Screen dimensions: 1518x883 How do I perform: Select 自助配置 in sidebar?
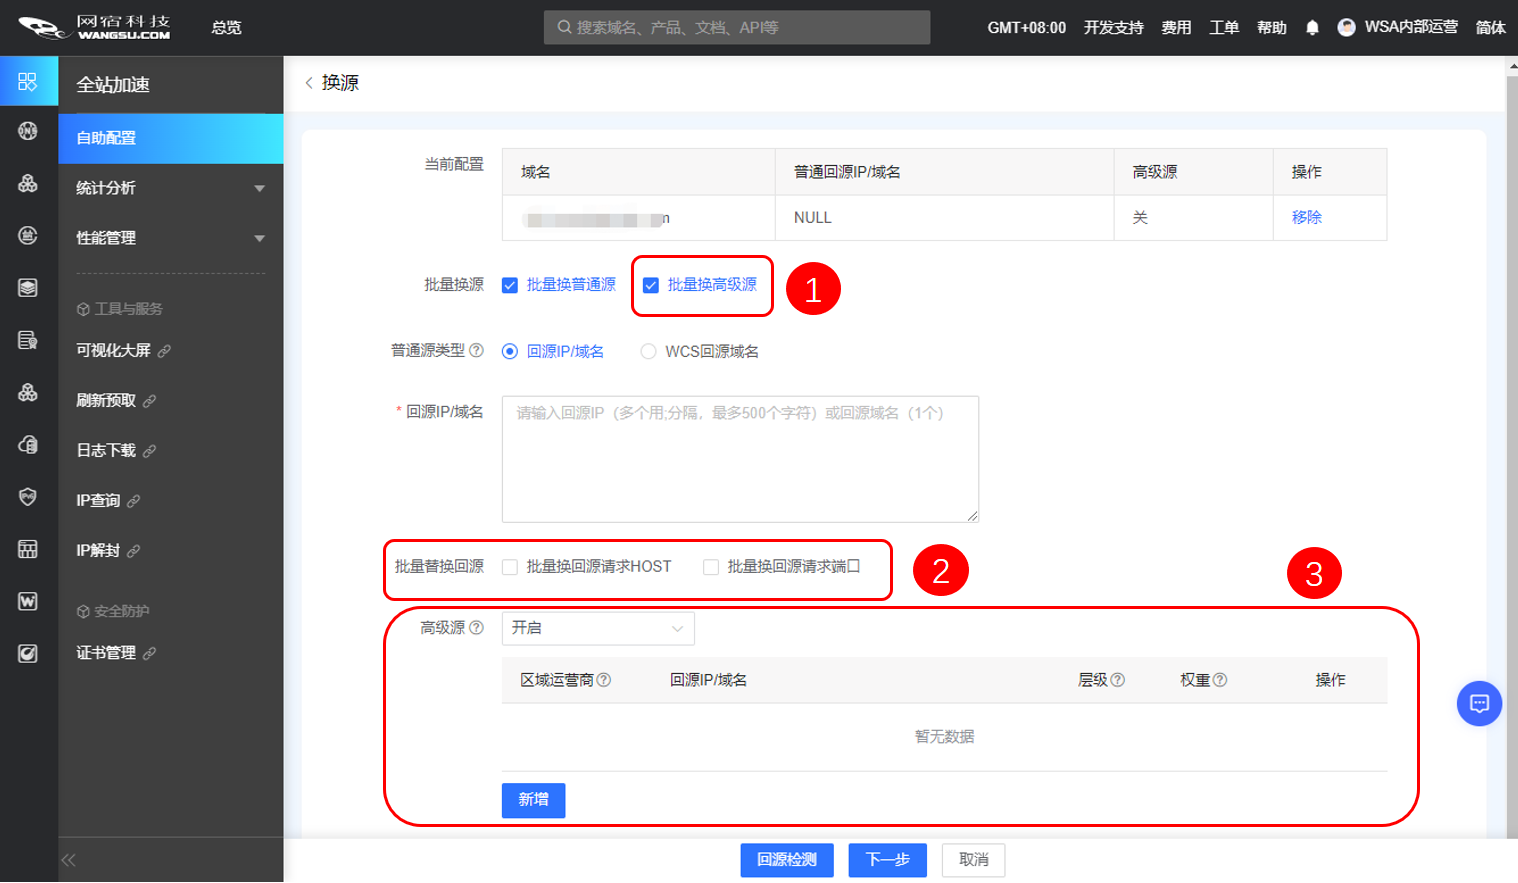pyautogui.click(x=171, y=138)
